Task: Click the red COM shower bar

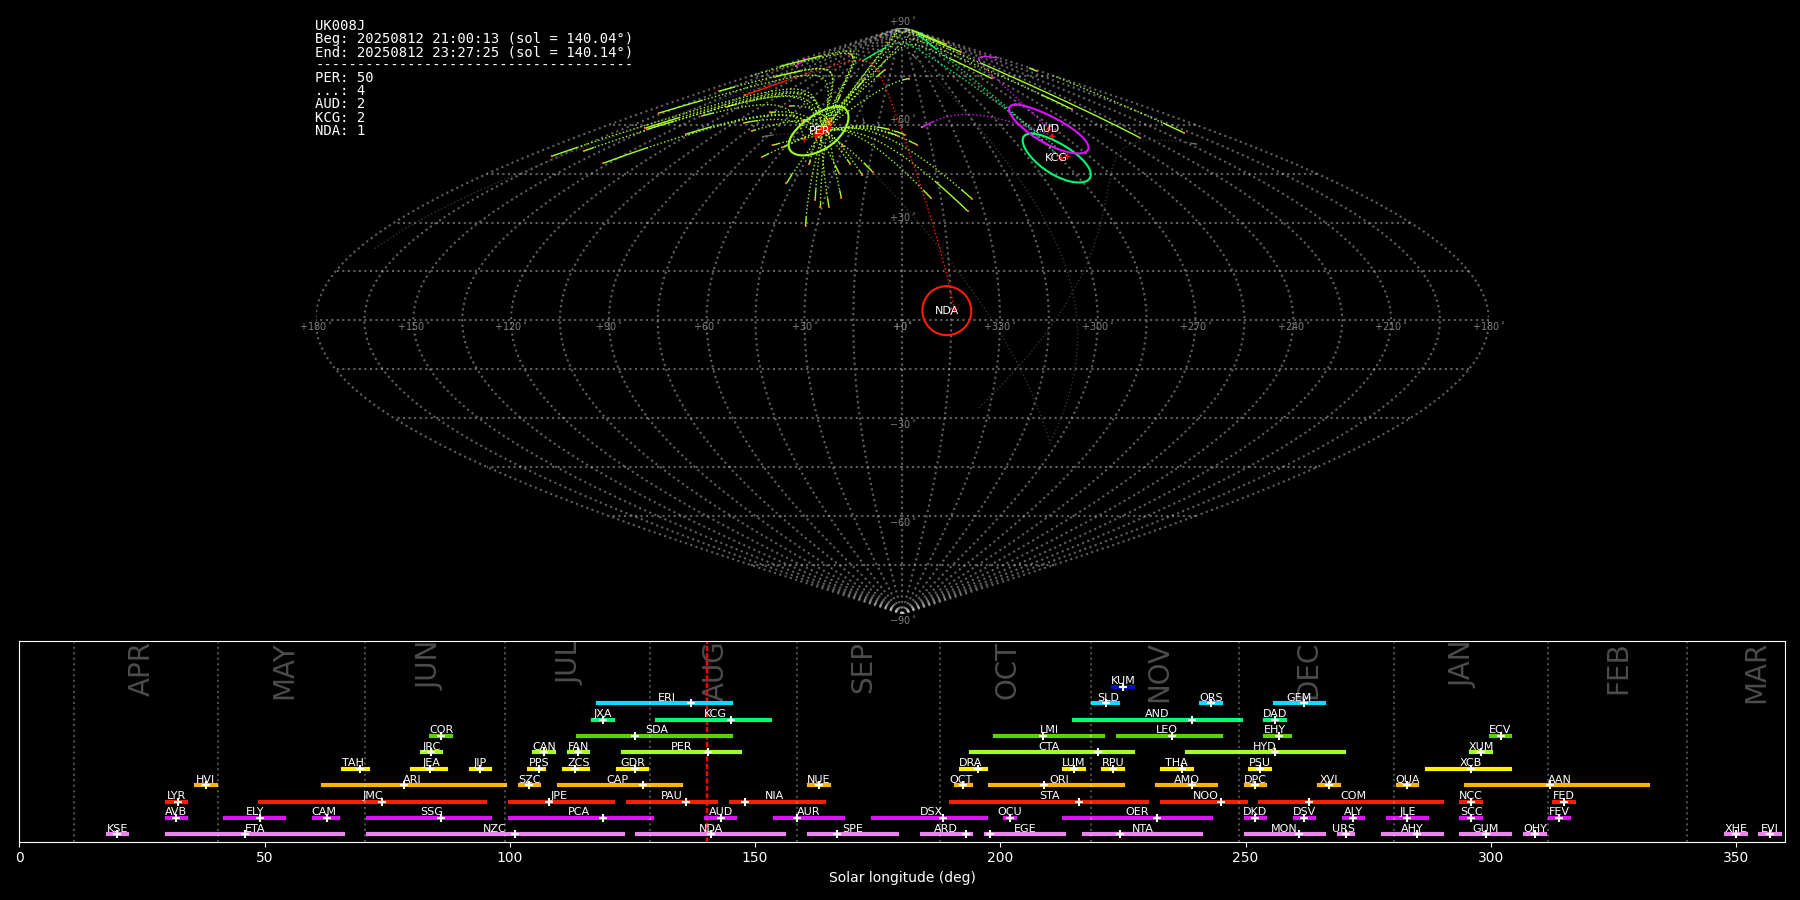Action: (1351, 801)
